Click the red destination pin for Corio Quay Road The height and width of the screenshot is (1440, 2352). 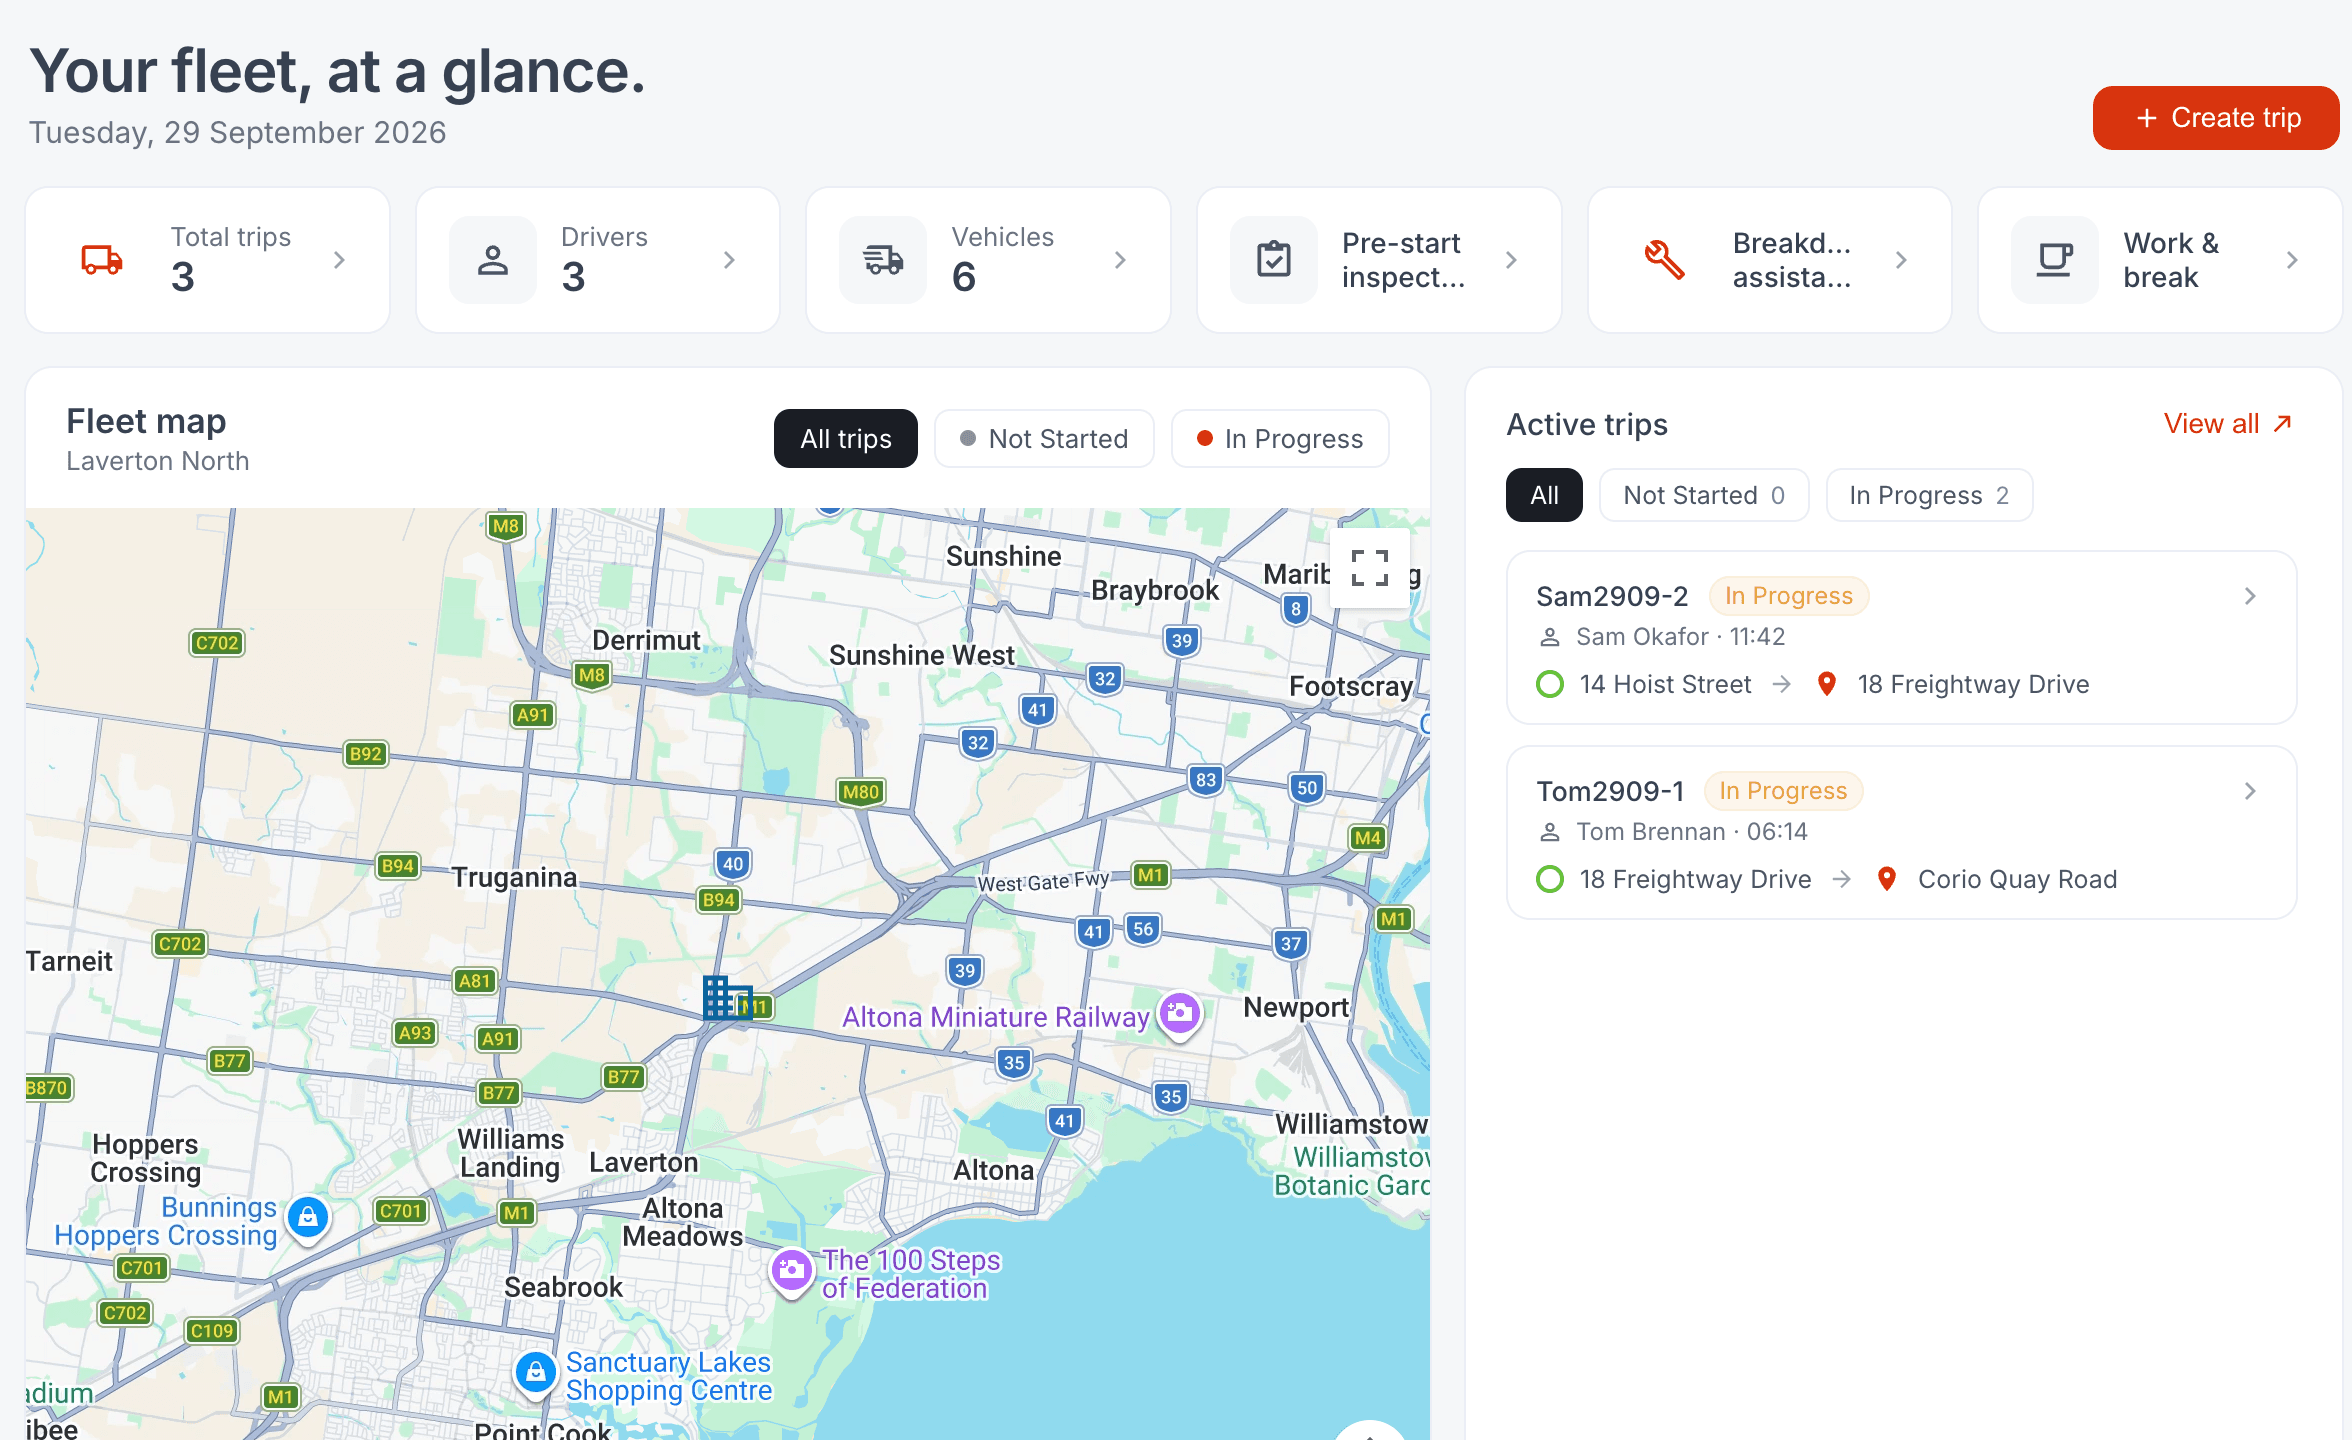click(1887, 879)
